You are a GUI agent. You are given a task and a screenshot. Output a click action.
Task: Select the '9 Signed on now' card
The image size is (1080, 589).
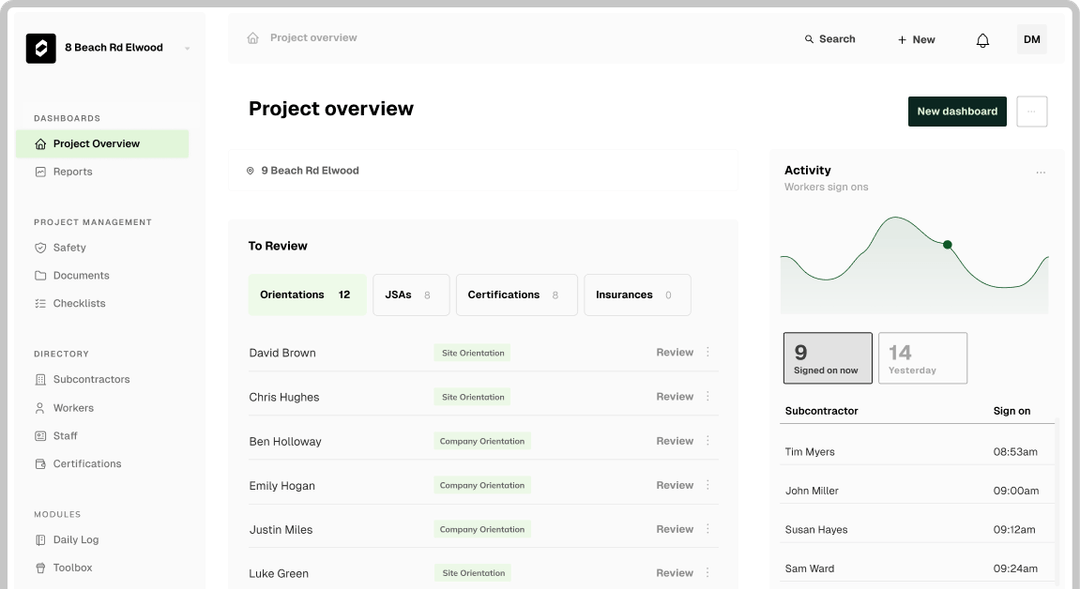827,357
